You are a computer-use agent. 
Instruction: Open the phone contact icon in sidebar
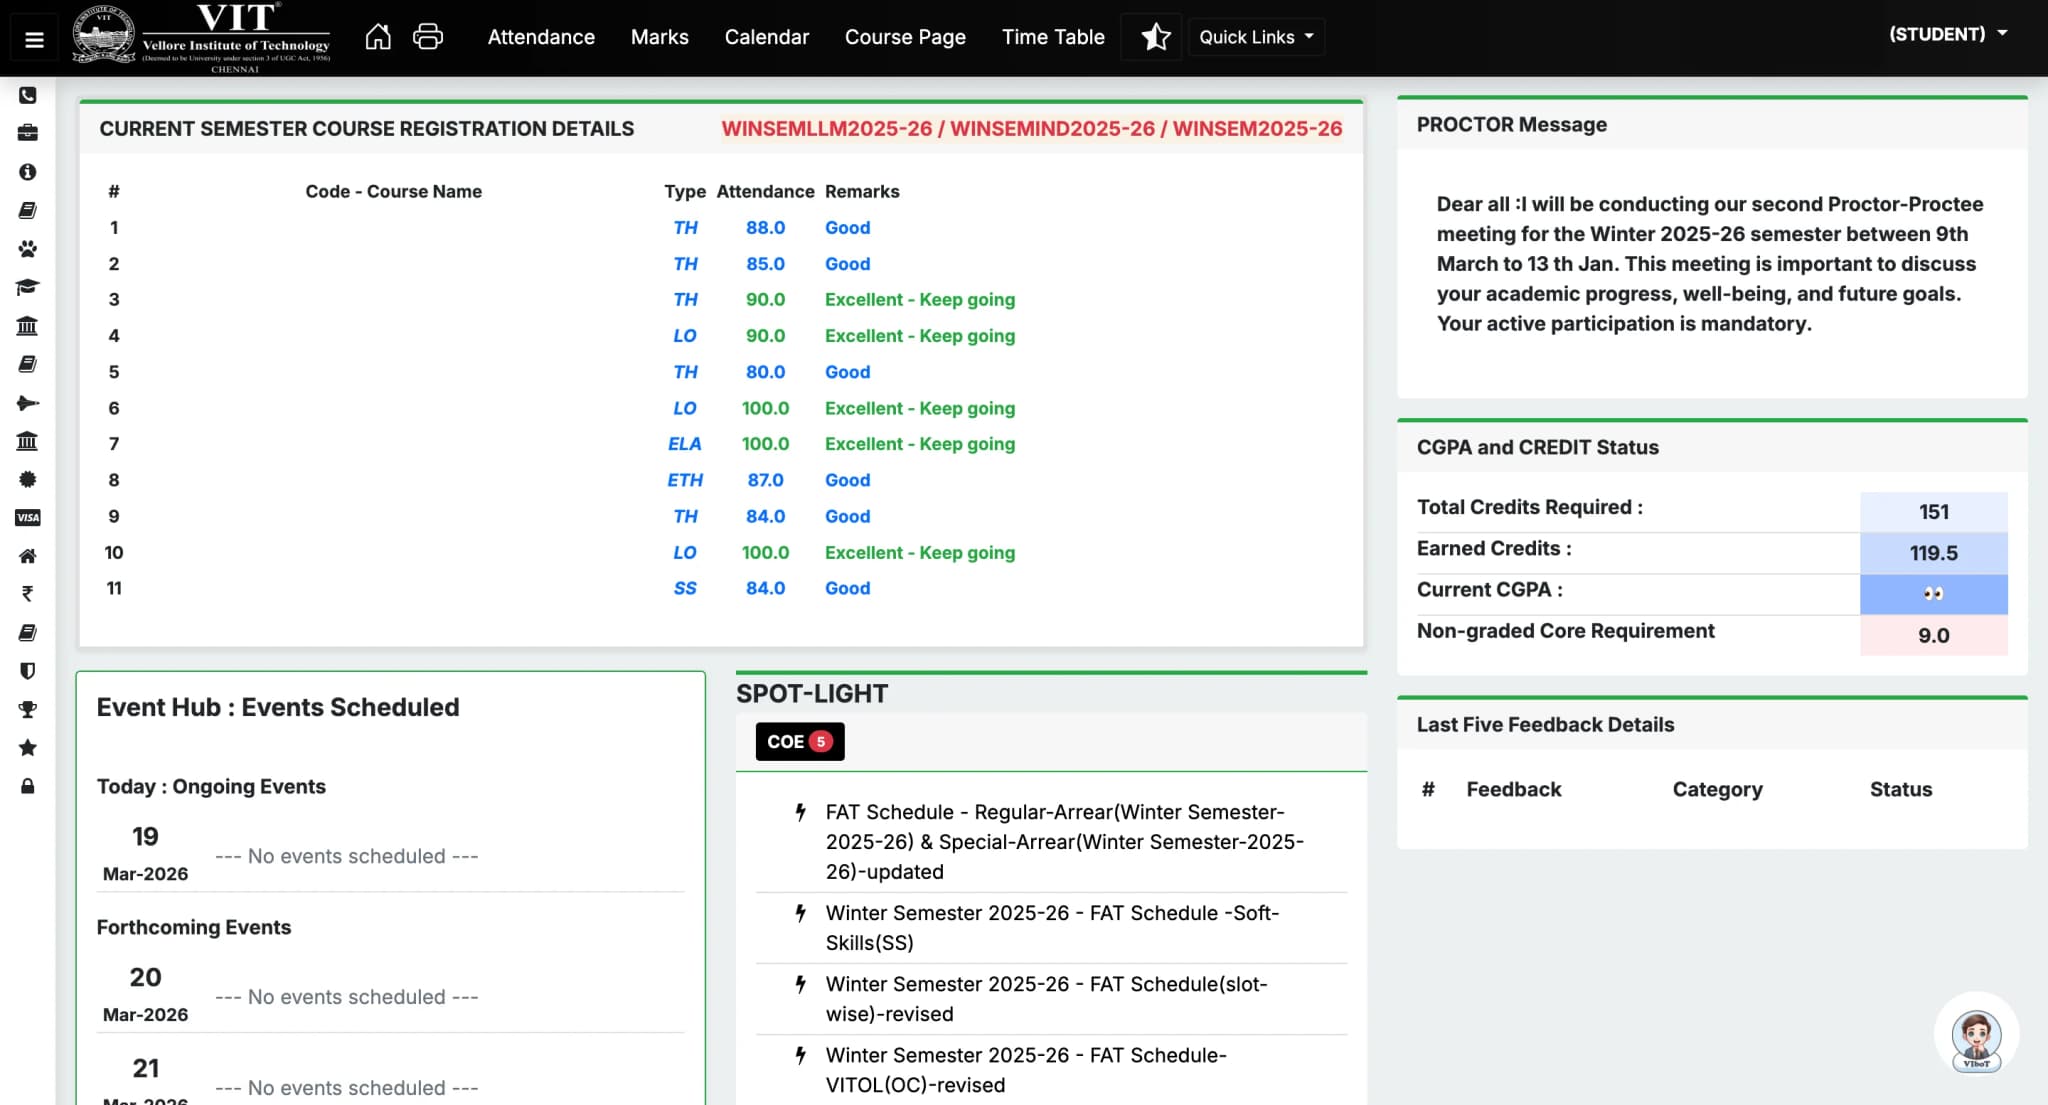coord(28,95)
